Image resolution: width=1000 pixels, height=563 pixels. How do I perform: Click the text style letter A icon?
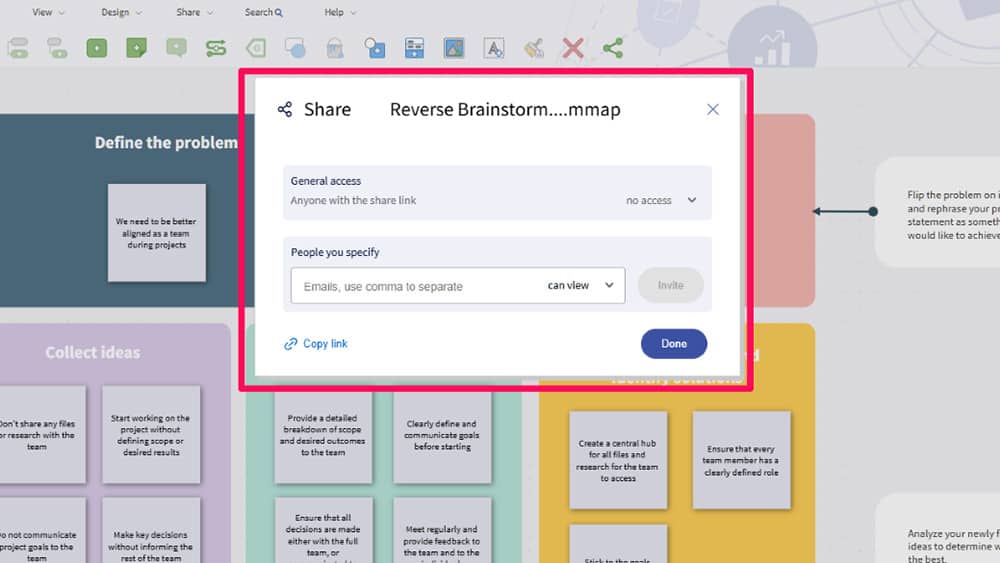(x=493, y=48)
